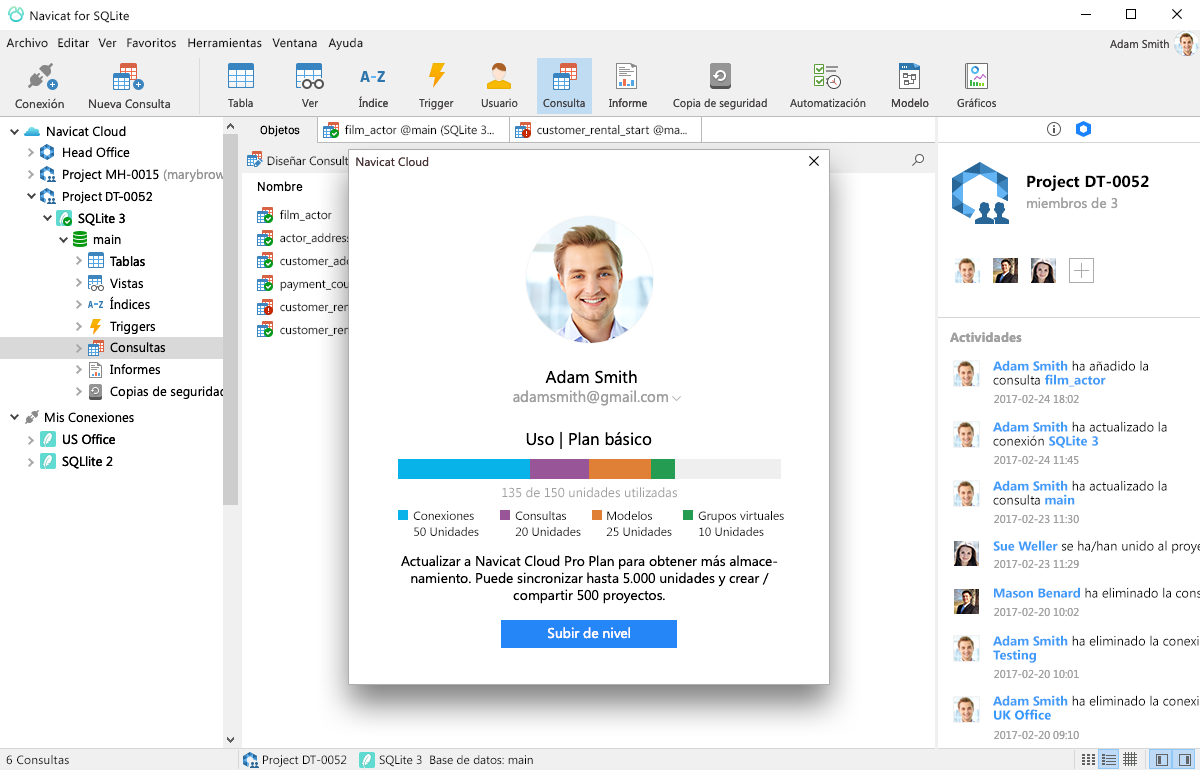Click the usage progress bar
Image resolution: width=1200 pixels, height=770 pixels.
click(x=588, y=469)
